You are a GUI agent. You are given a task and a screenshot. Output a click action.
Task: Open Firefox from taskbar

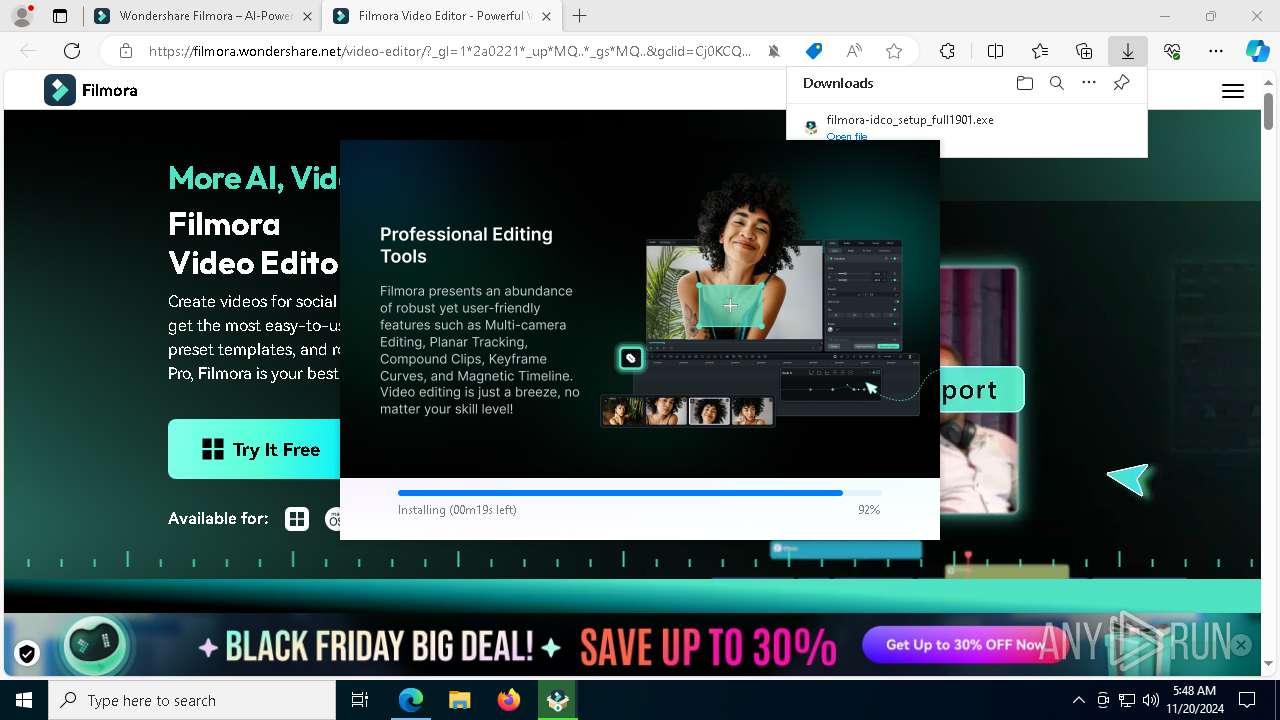coord(508,700)
